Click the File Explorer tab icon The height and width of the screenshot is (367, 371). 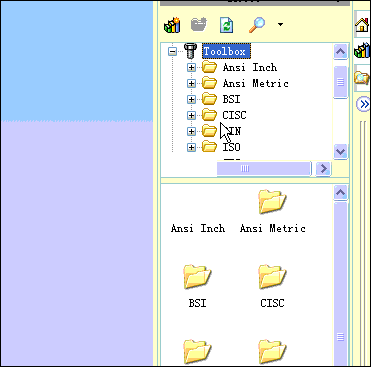pos(362,78)
